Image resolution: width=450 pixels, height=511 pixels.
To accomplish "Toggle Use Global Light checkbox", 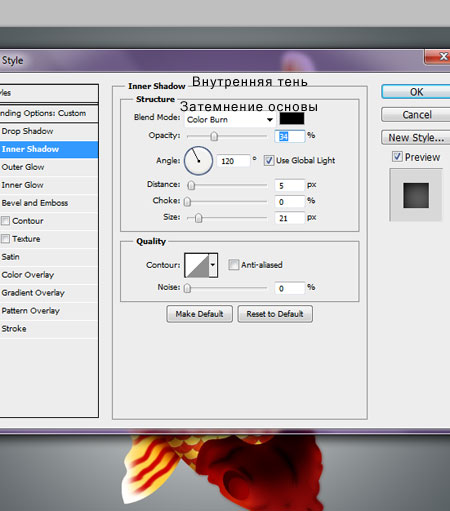I will [269, 161].
